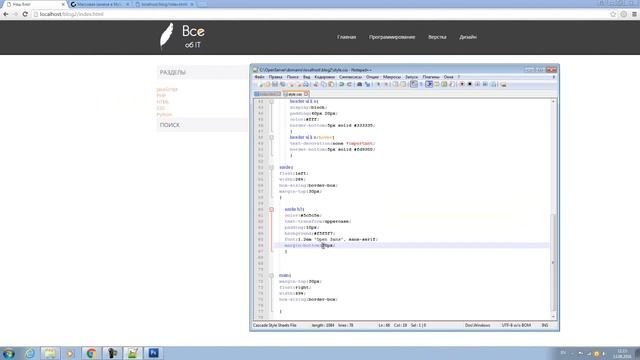Toggle Word Wrap in Notepad++ toolbar

tap(413, 84)
